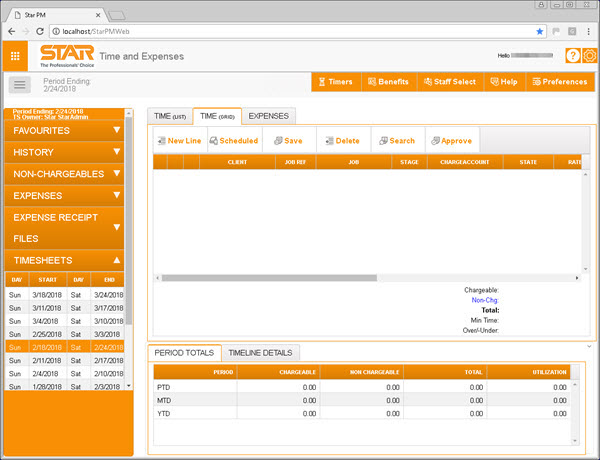Select timesheet starting 3/4/2018
The height and width of the screenshot is (460, 600).
point(65,321)
